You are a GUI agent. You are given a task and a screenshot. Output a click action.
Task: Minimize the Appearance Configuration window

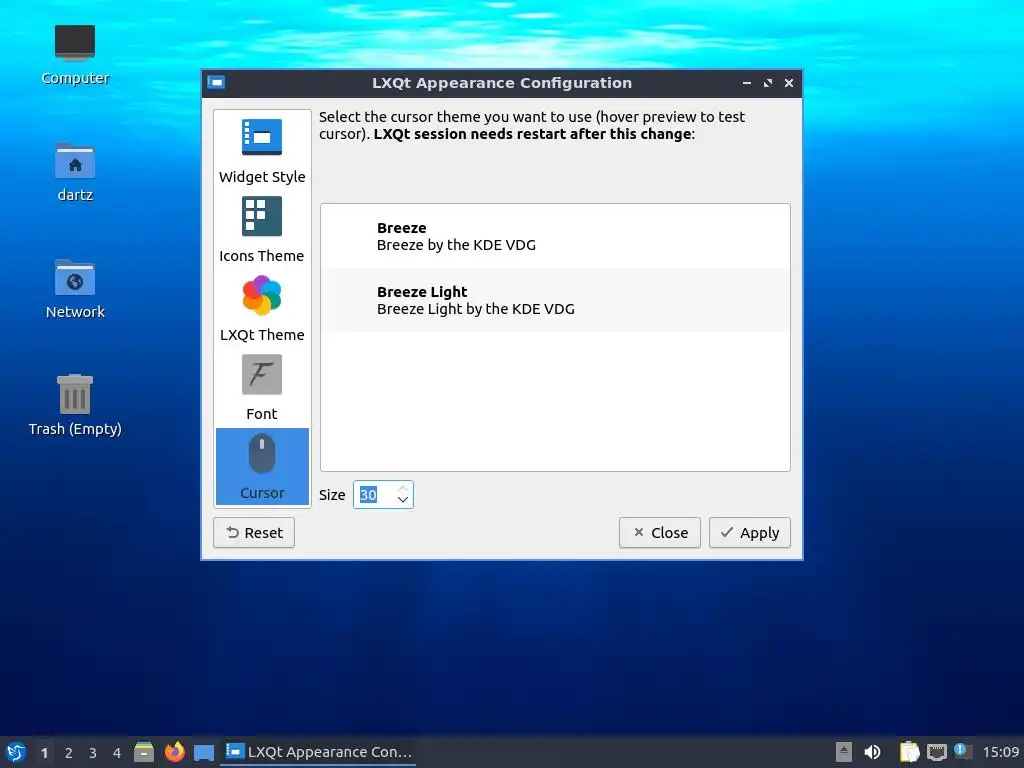click(x=746, y=83)
